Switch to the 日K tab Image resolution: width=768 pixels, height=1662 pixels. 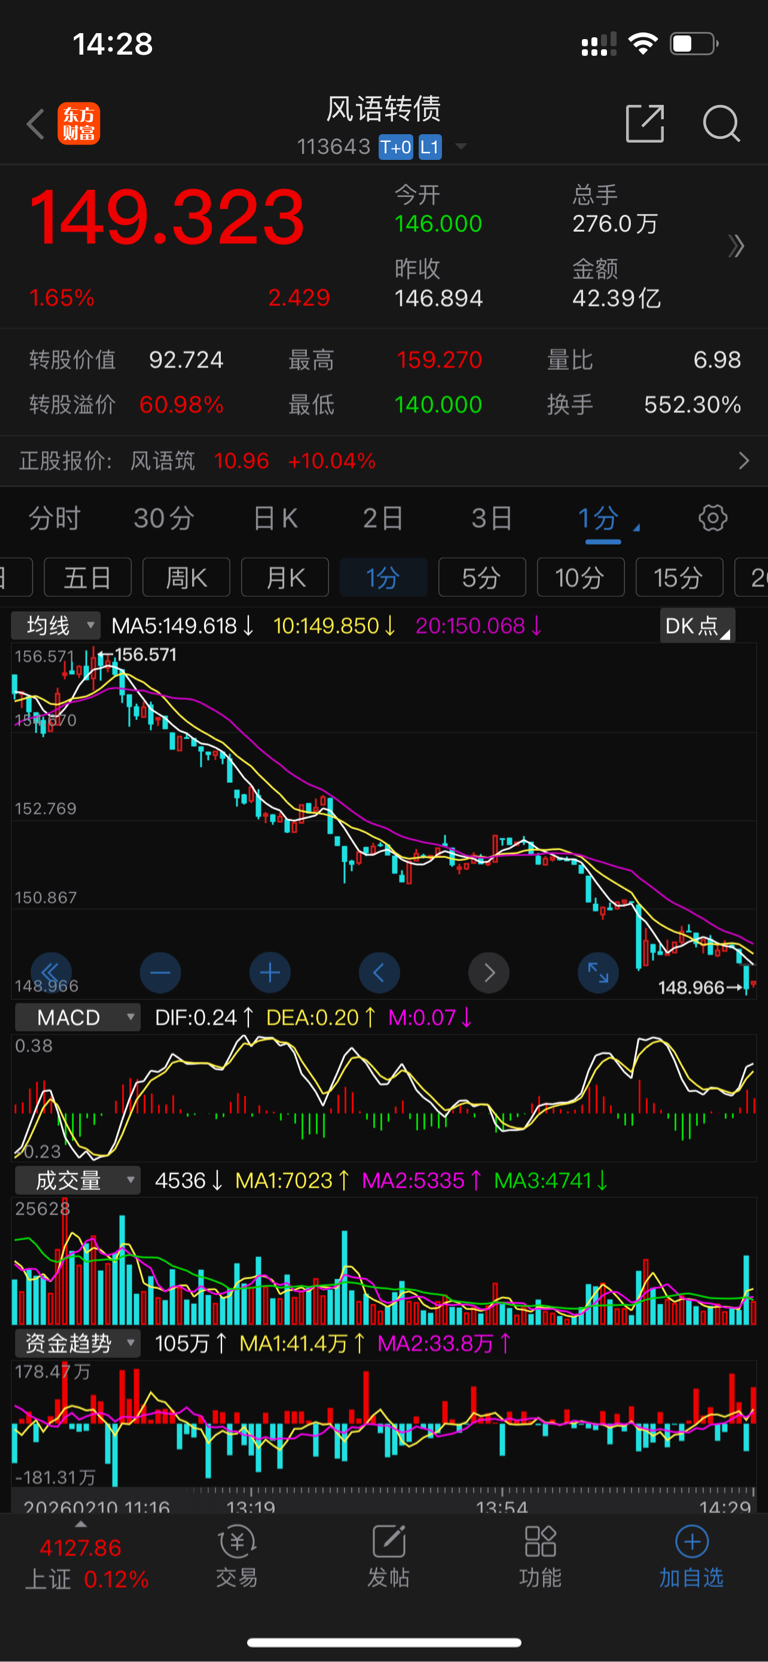(276, 518)
